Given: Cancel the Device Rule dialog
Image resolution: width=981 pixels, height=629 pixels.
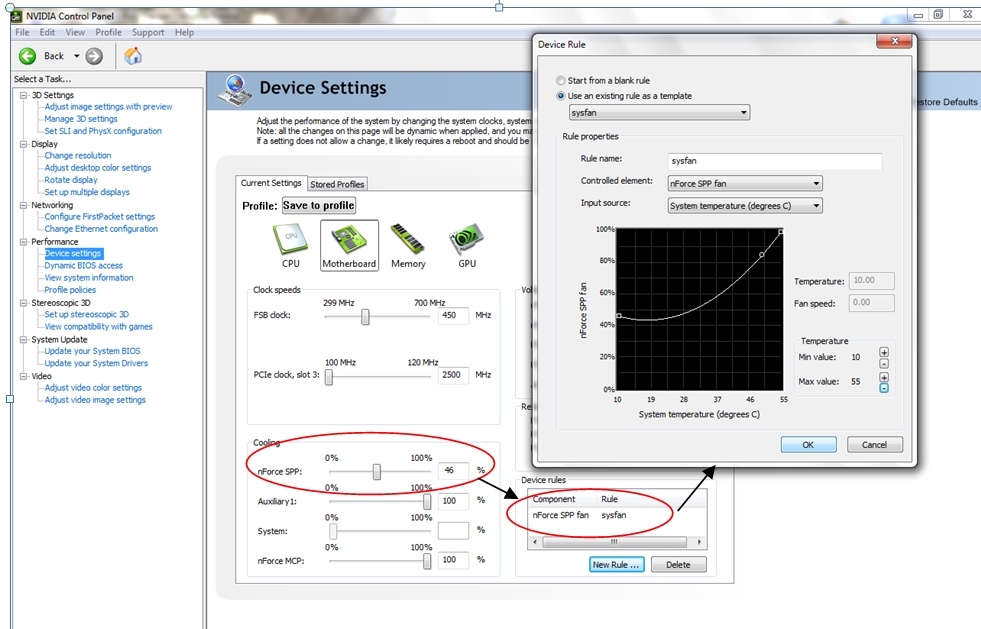Looking at the screenshot, I should (875, 444).
